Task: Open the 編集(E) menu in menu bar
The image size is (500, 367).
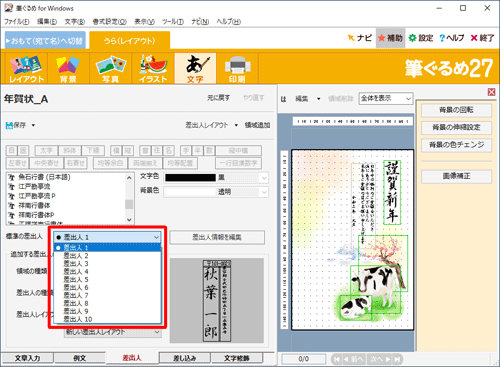Action: (x=47, y=22)
